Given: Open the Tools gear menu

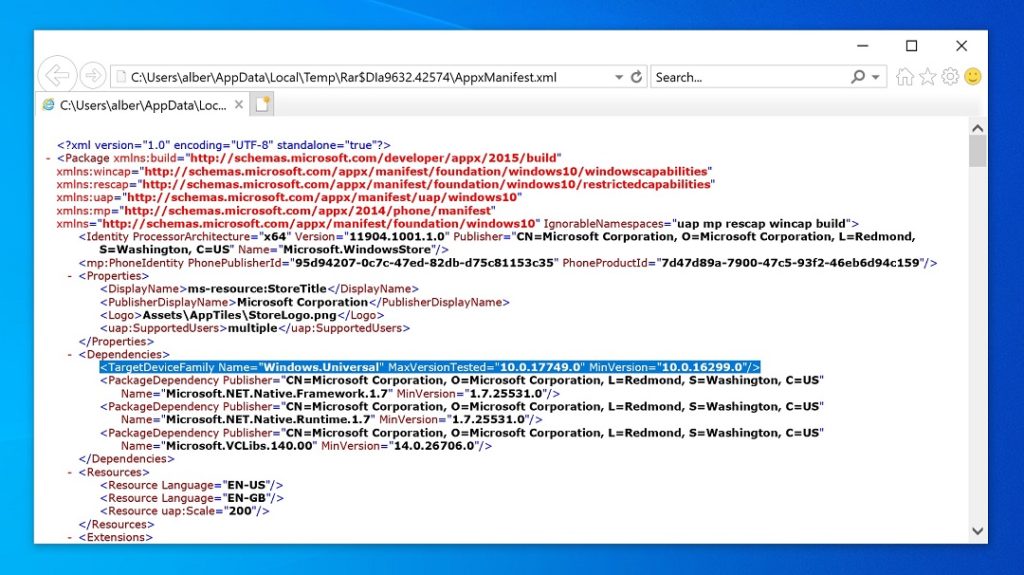Looking at the screenshot, I should [x=950, y=77].
